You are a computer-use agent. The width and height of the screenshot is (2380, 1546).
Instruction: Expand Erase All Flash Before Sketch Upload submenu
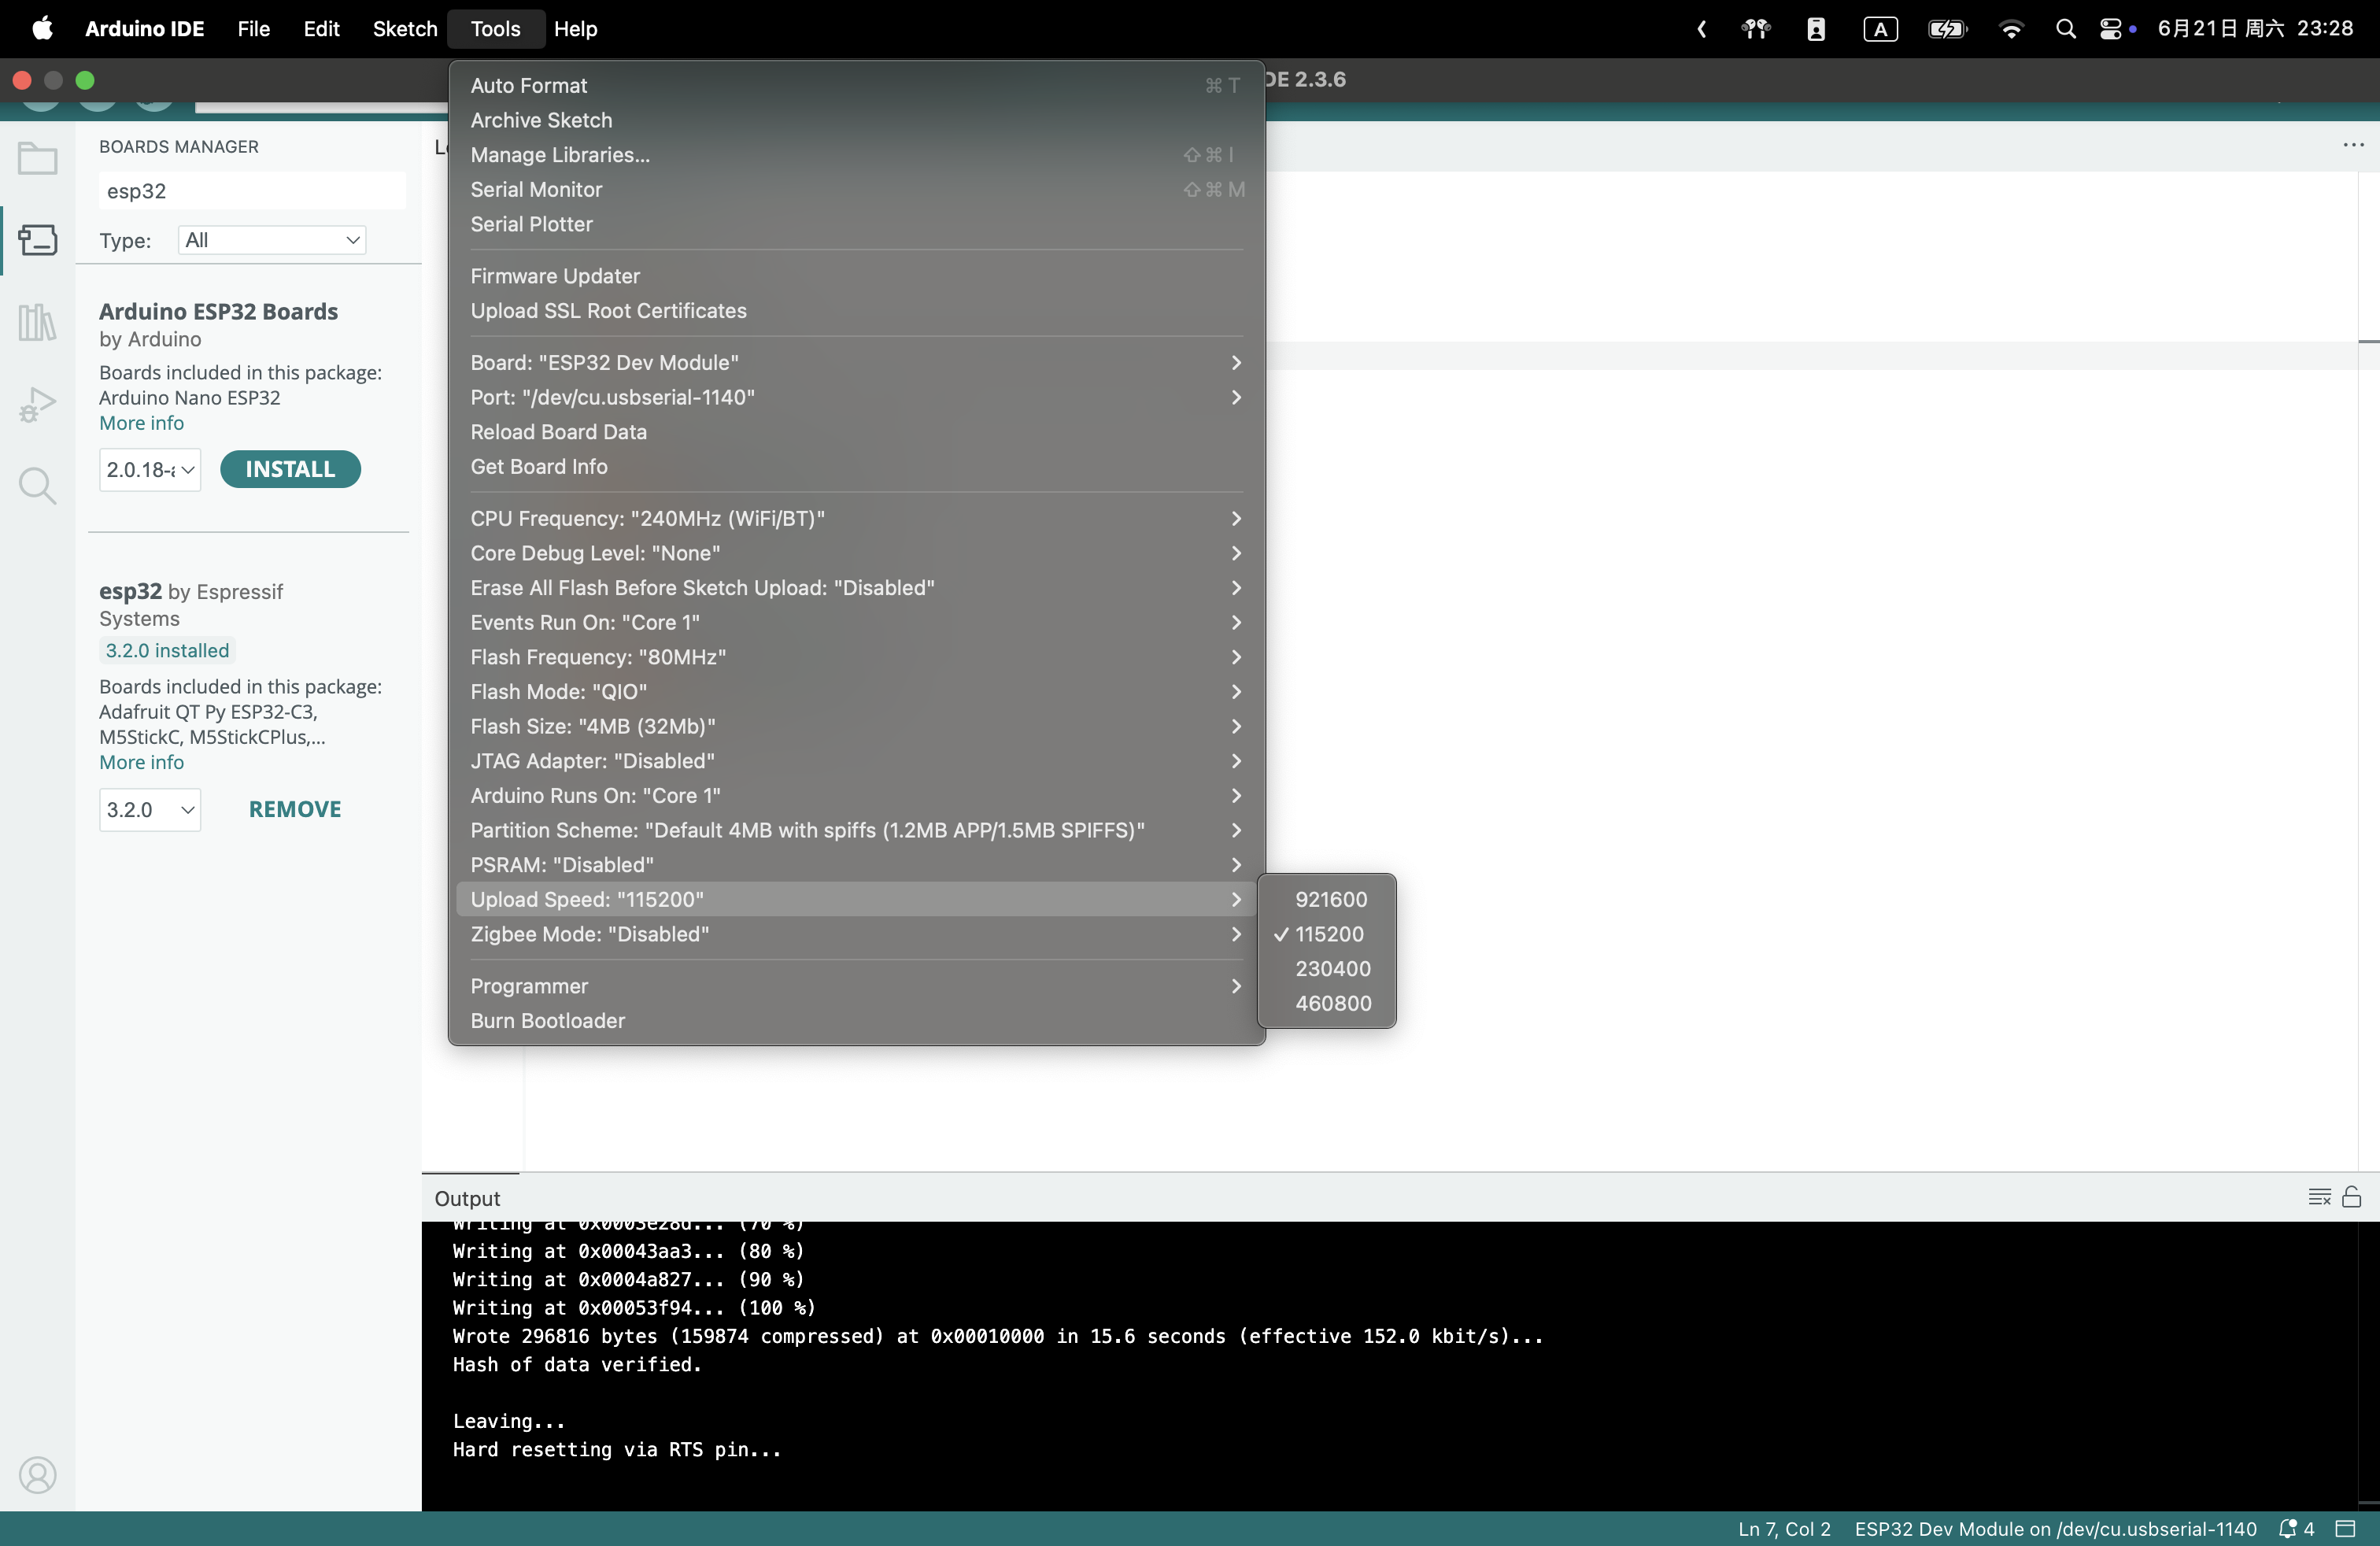coord(856,587)
